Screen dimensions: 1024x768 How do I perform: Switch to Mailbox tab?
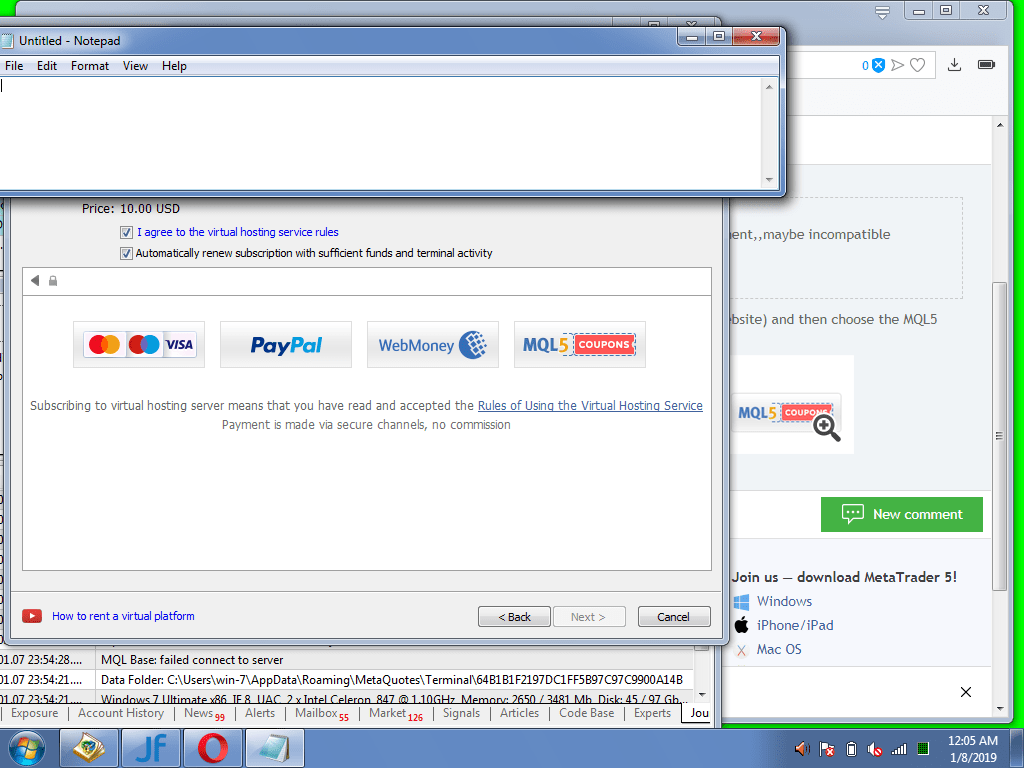(x=321, y=713)
